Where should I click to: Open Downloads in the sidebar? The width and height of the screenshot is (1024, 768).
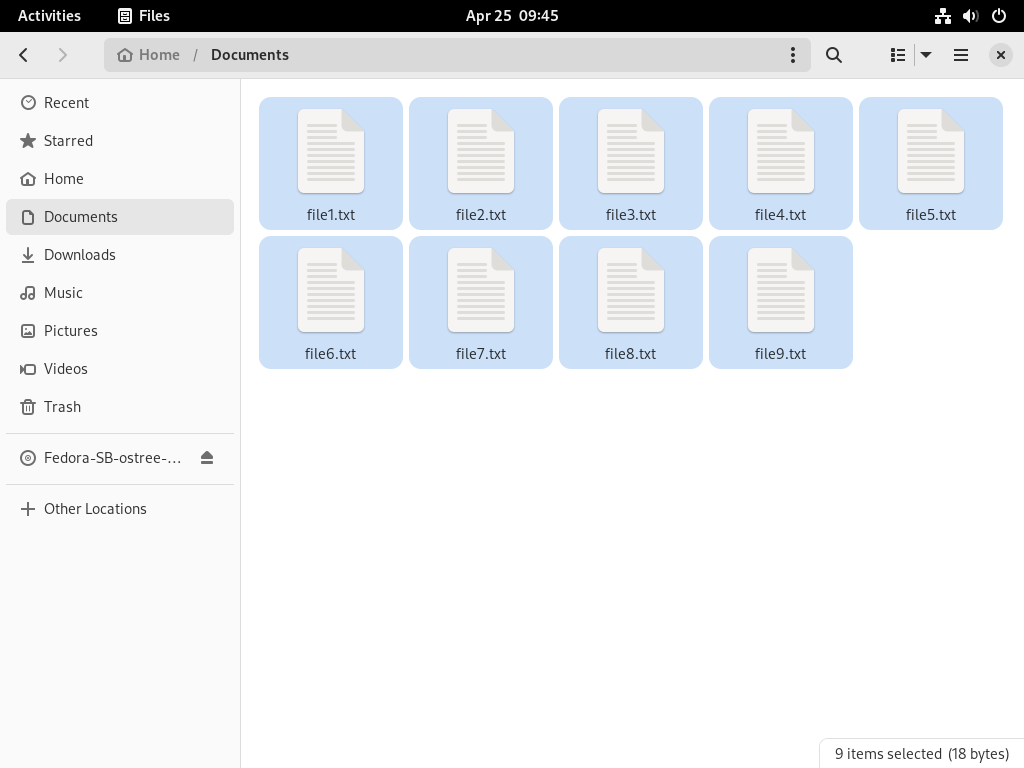coord(120,255)
